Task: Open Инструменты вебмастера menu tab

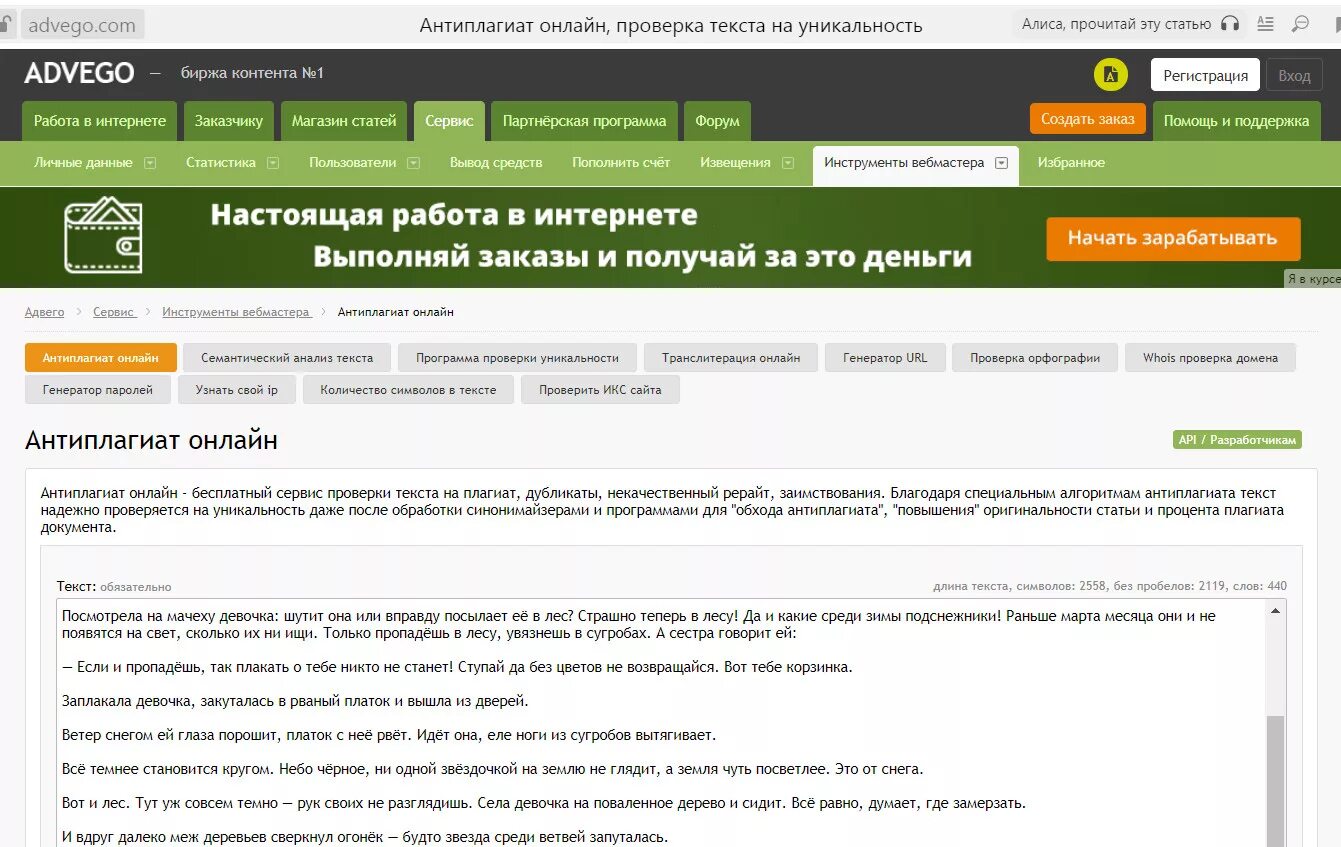Action: 915,165
